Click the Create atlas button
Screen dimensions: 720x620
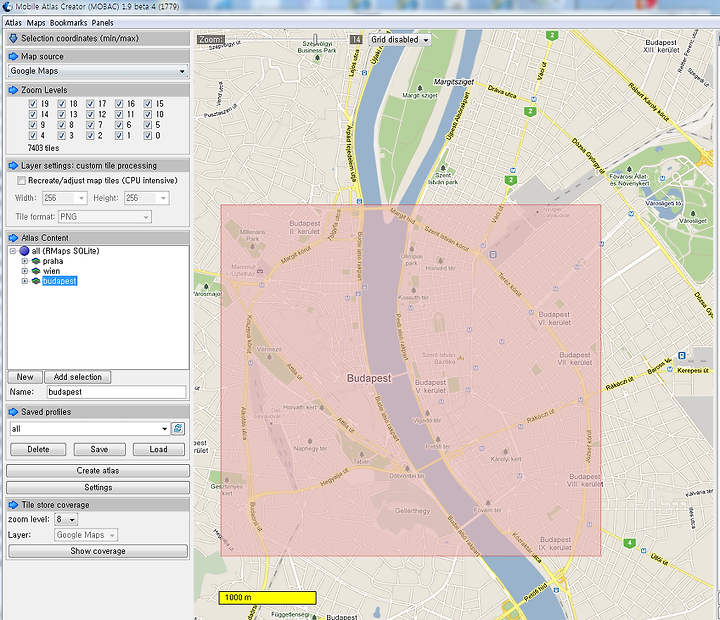pos(98,471)
